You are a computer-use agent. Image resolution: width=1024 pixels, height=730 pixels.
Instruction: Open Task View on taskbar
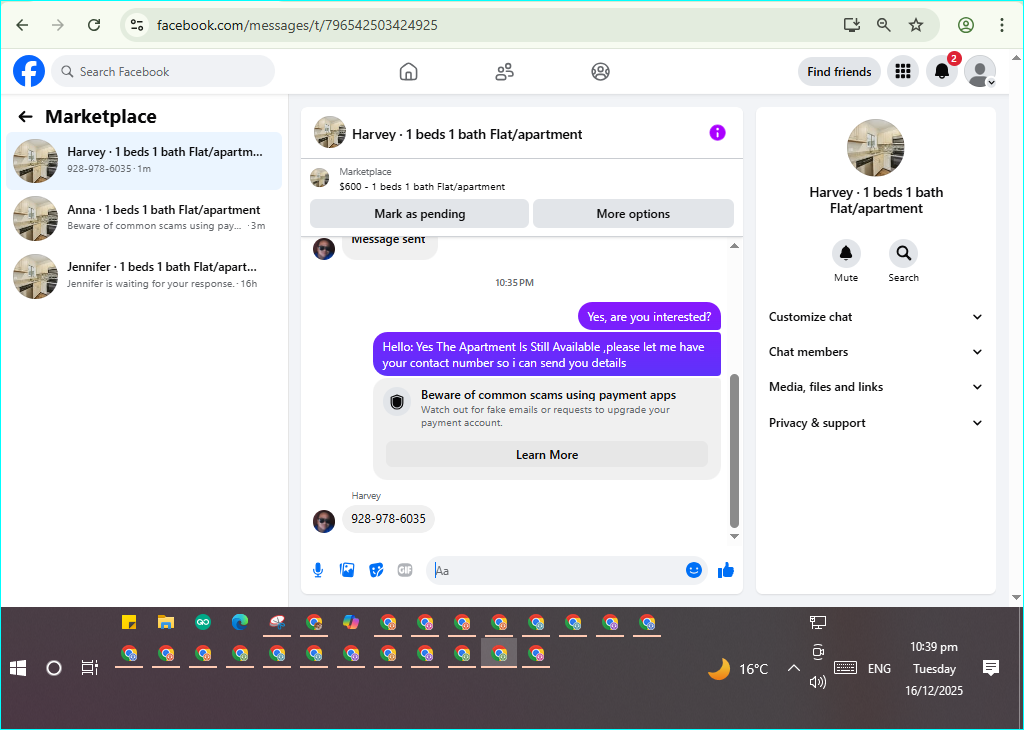89,668
